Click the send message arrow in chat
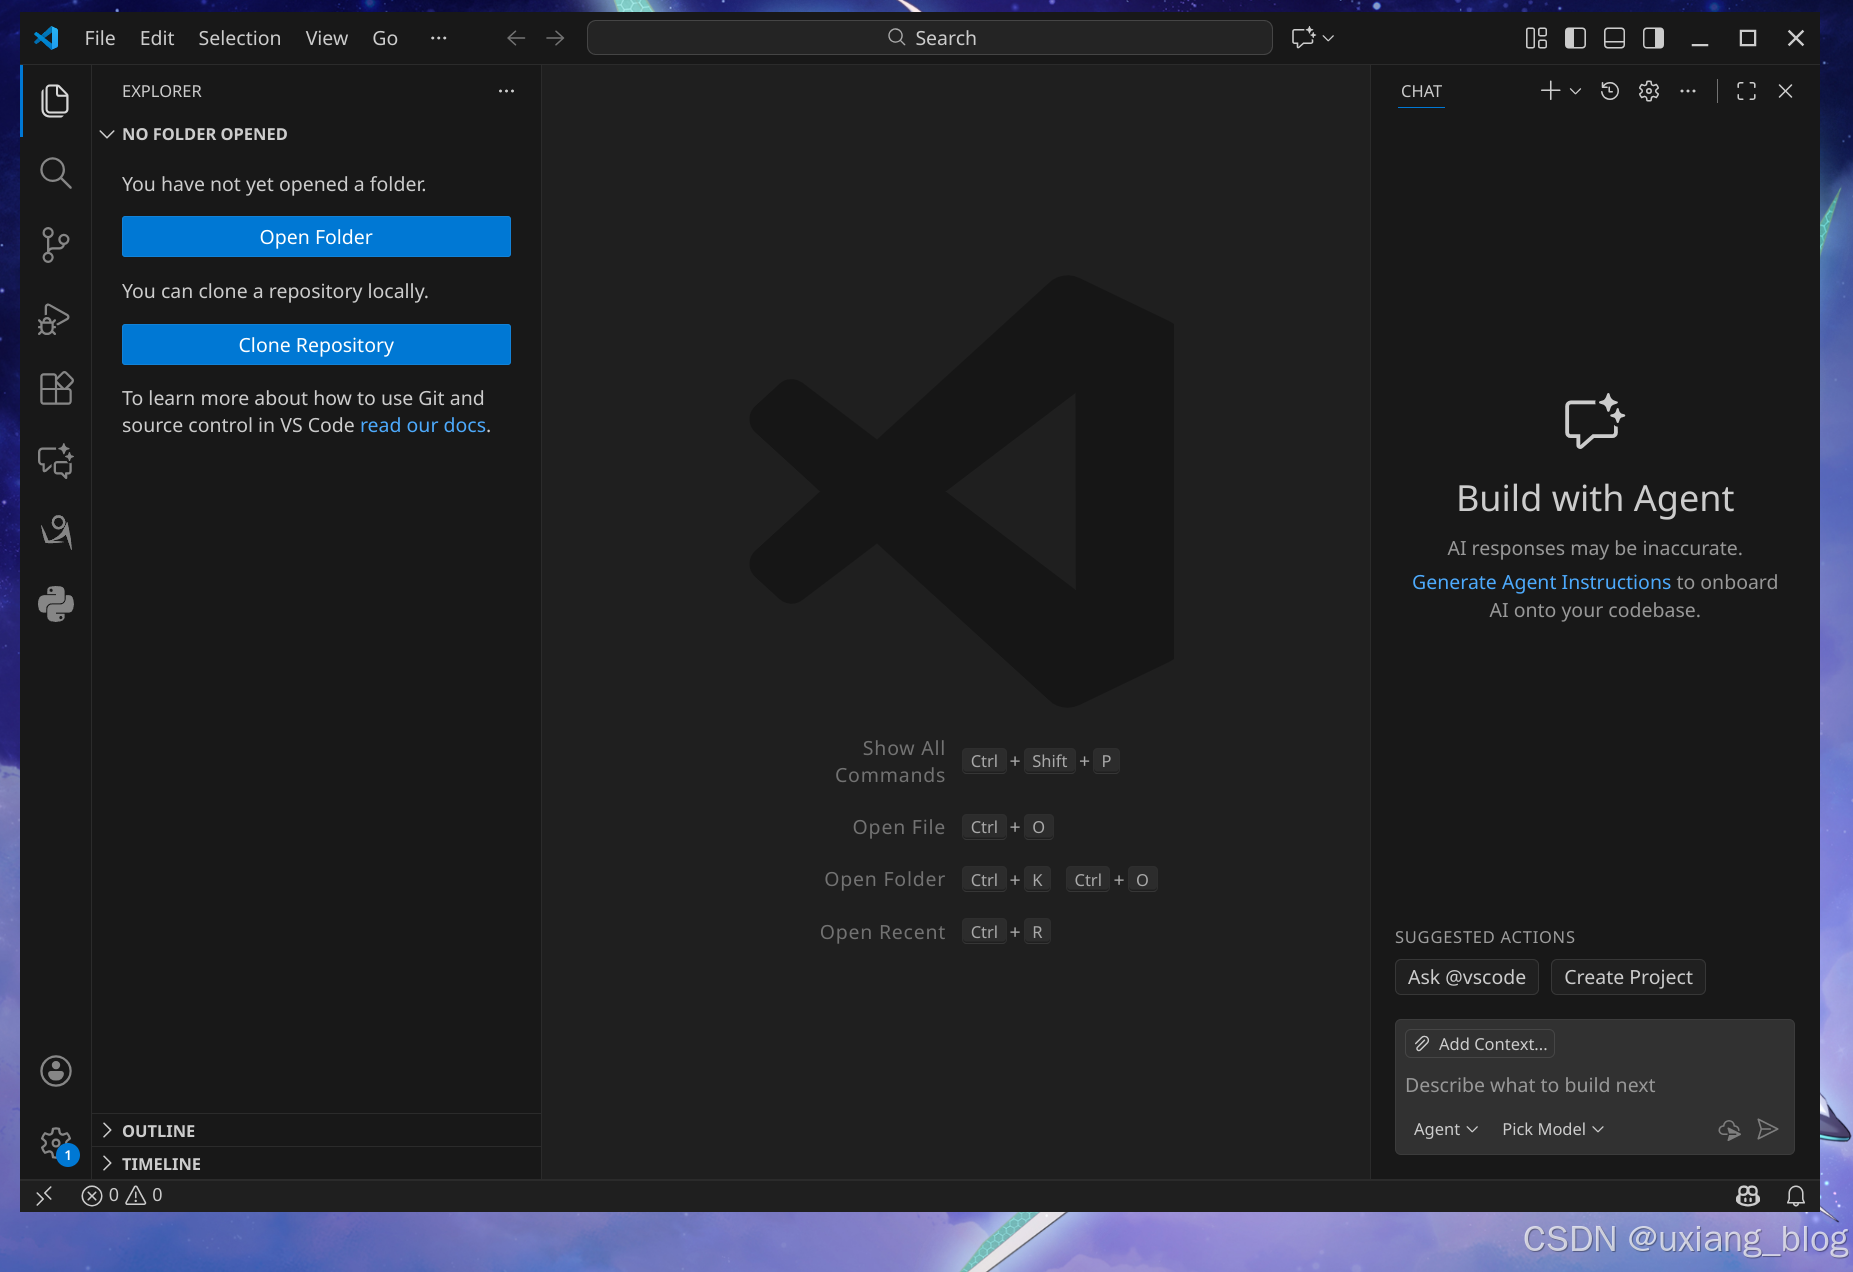This screenshot has width=1853, height=1272. point(1768,1129)
